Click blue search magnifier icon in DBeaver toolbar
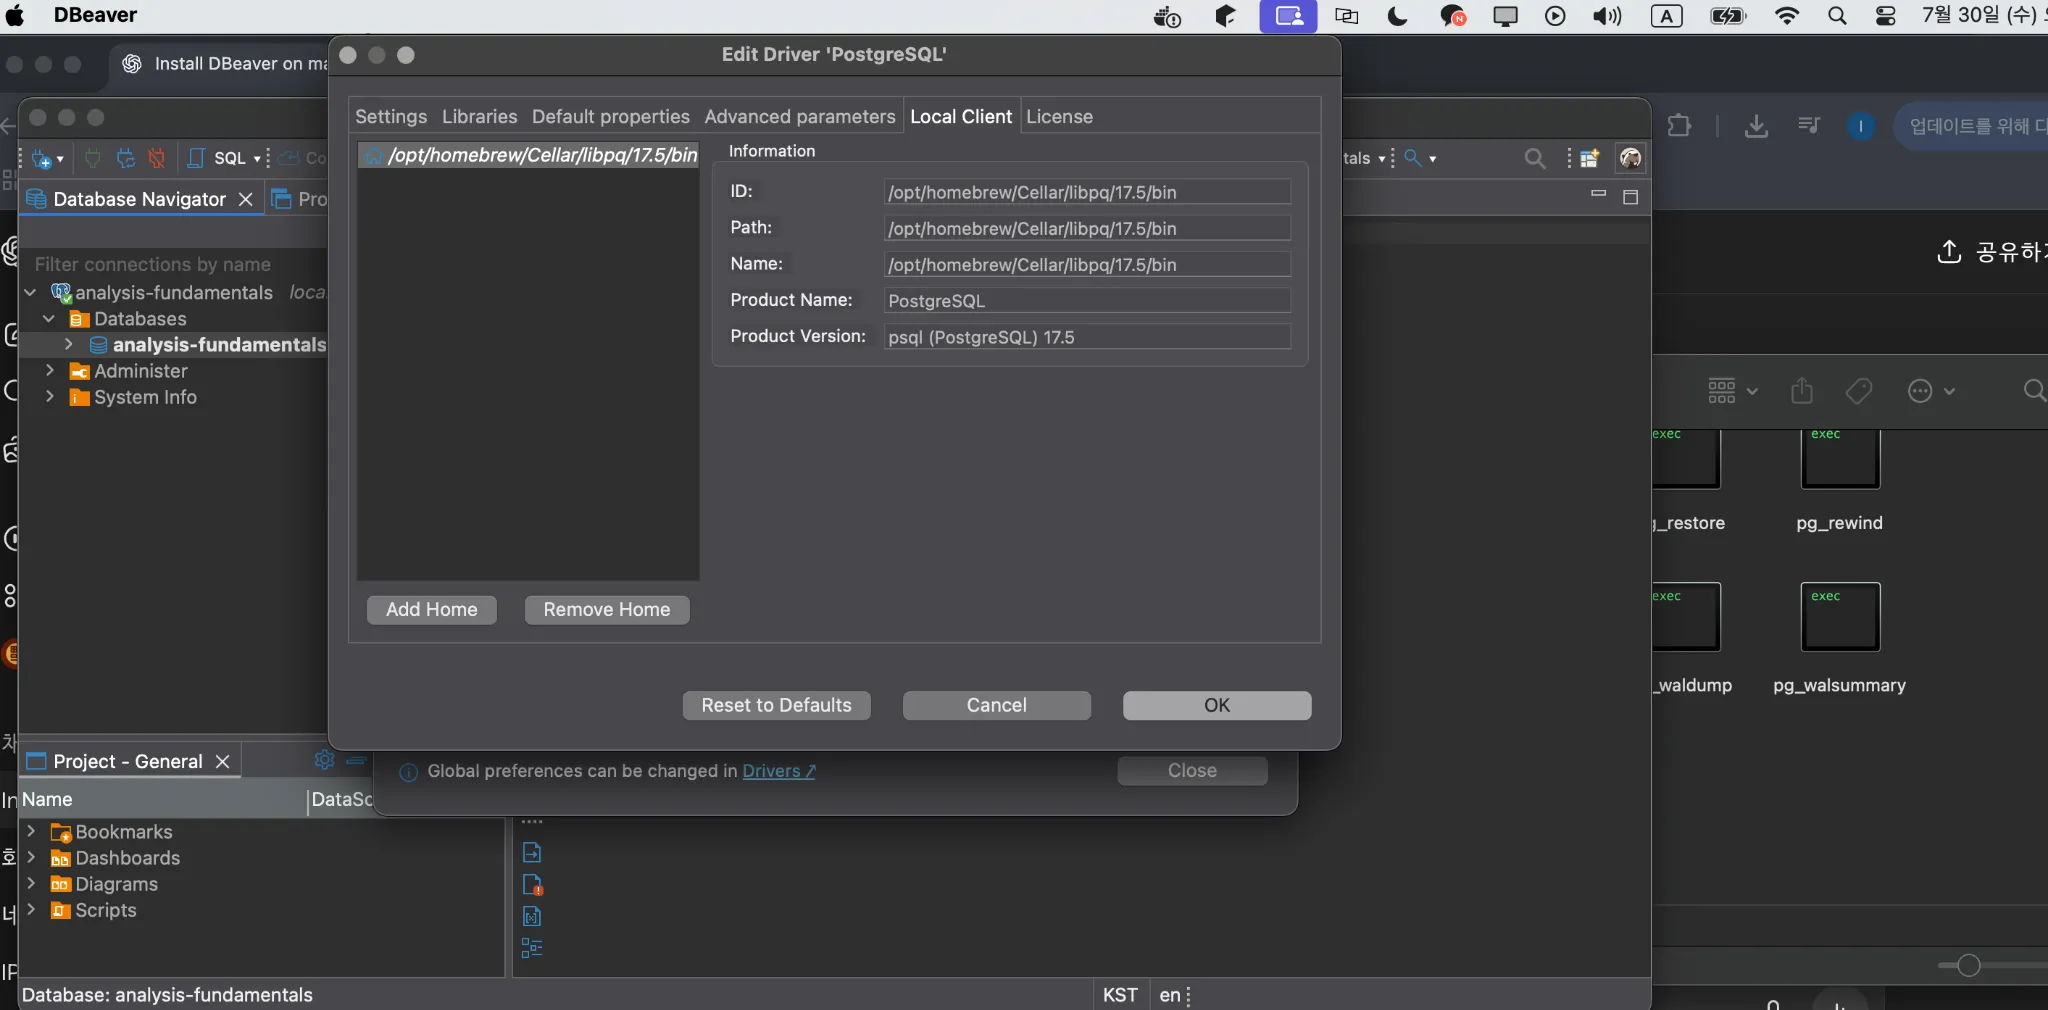 coord(1413,158)
